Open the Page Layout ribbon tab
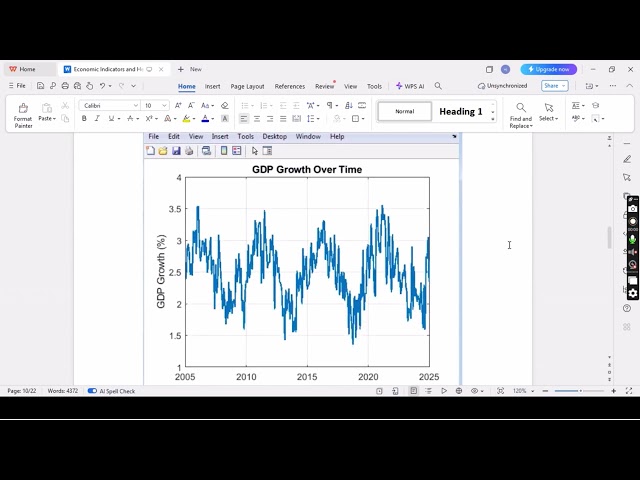The height and width of the screenshot is (480, 640). coord(247,87)
